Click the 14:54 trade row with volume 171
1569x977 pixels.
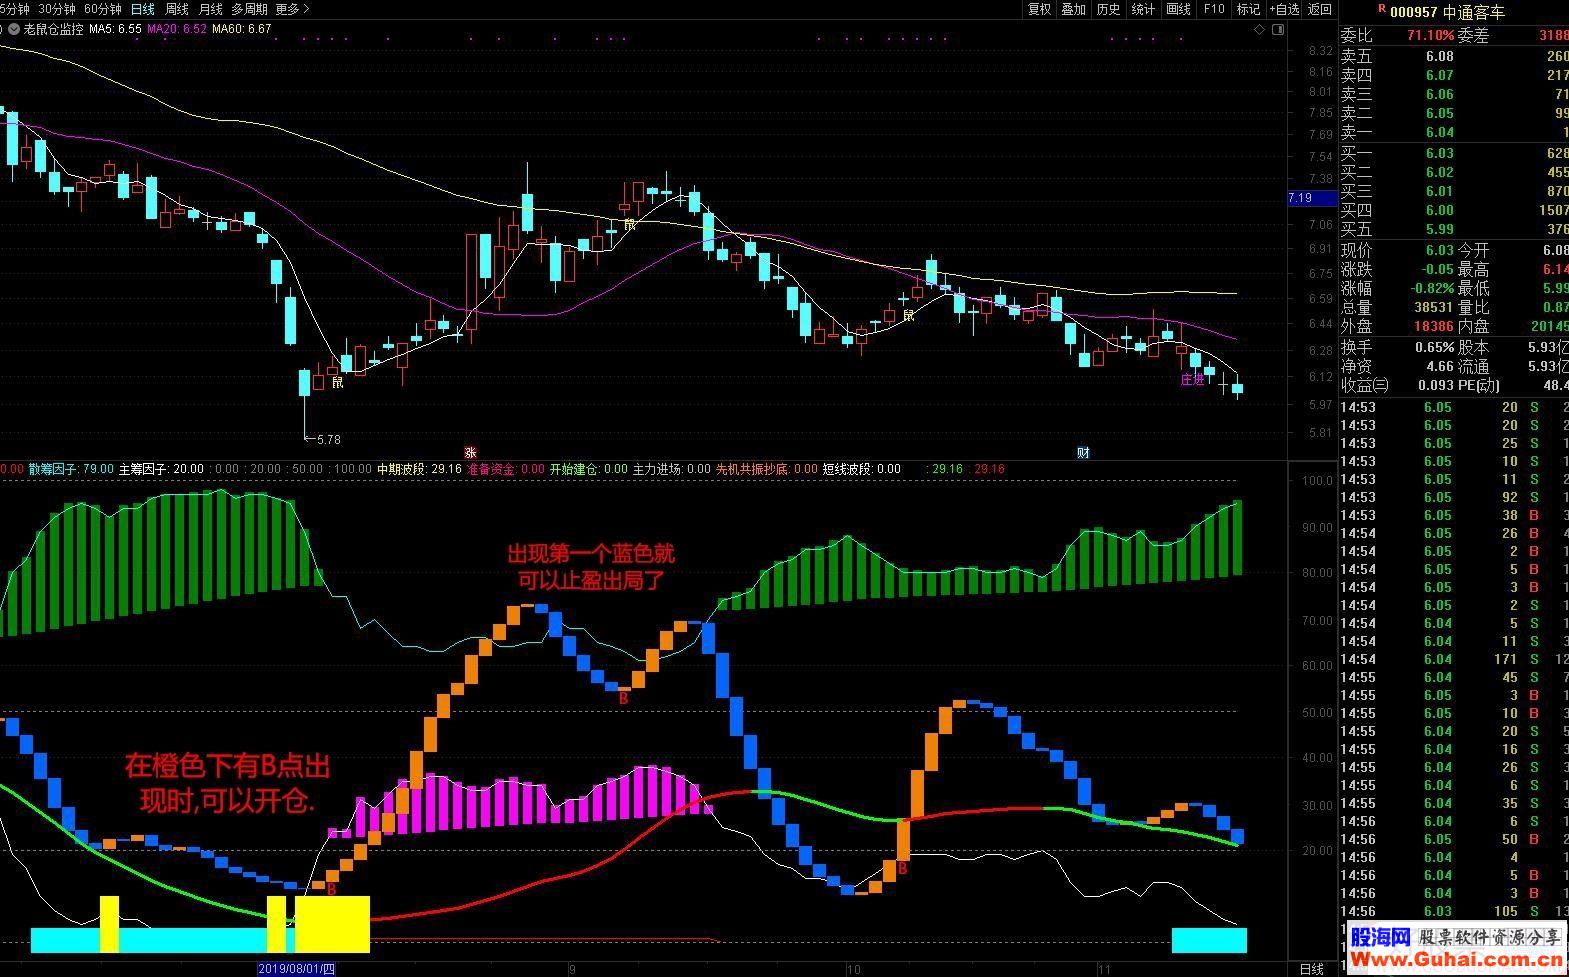point(1454,659)
